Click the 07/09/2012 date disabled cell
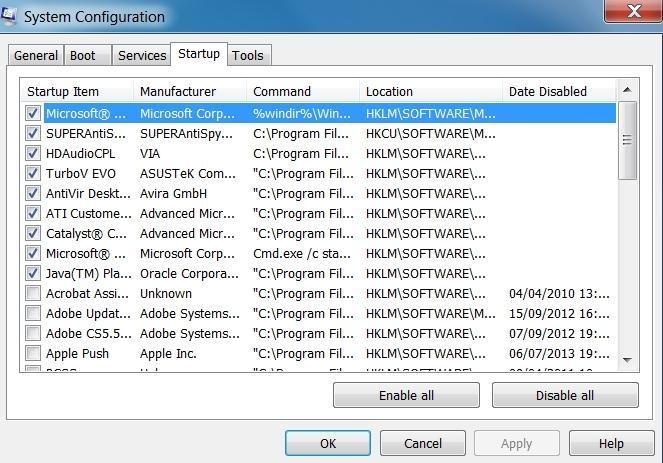 559,334
